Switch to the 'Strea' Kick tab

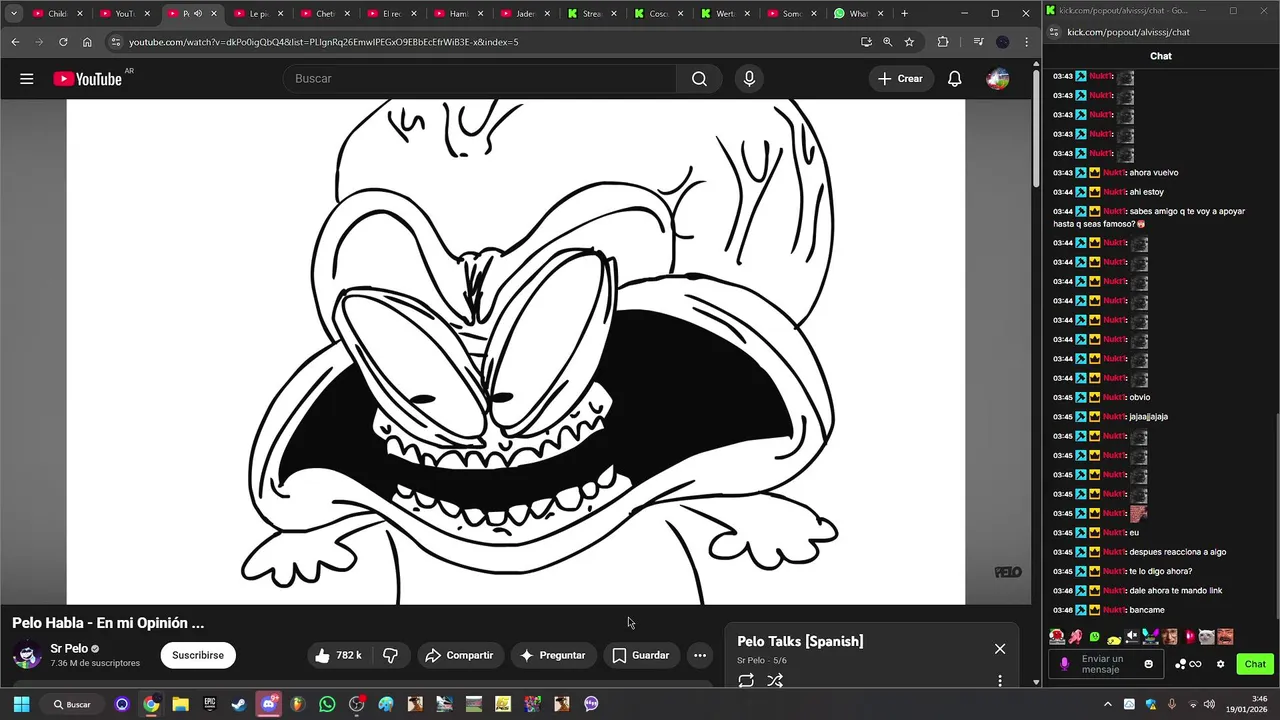pyautogui.click(x=593, y=14)
